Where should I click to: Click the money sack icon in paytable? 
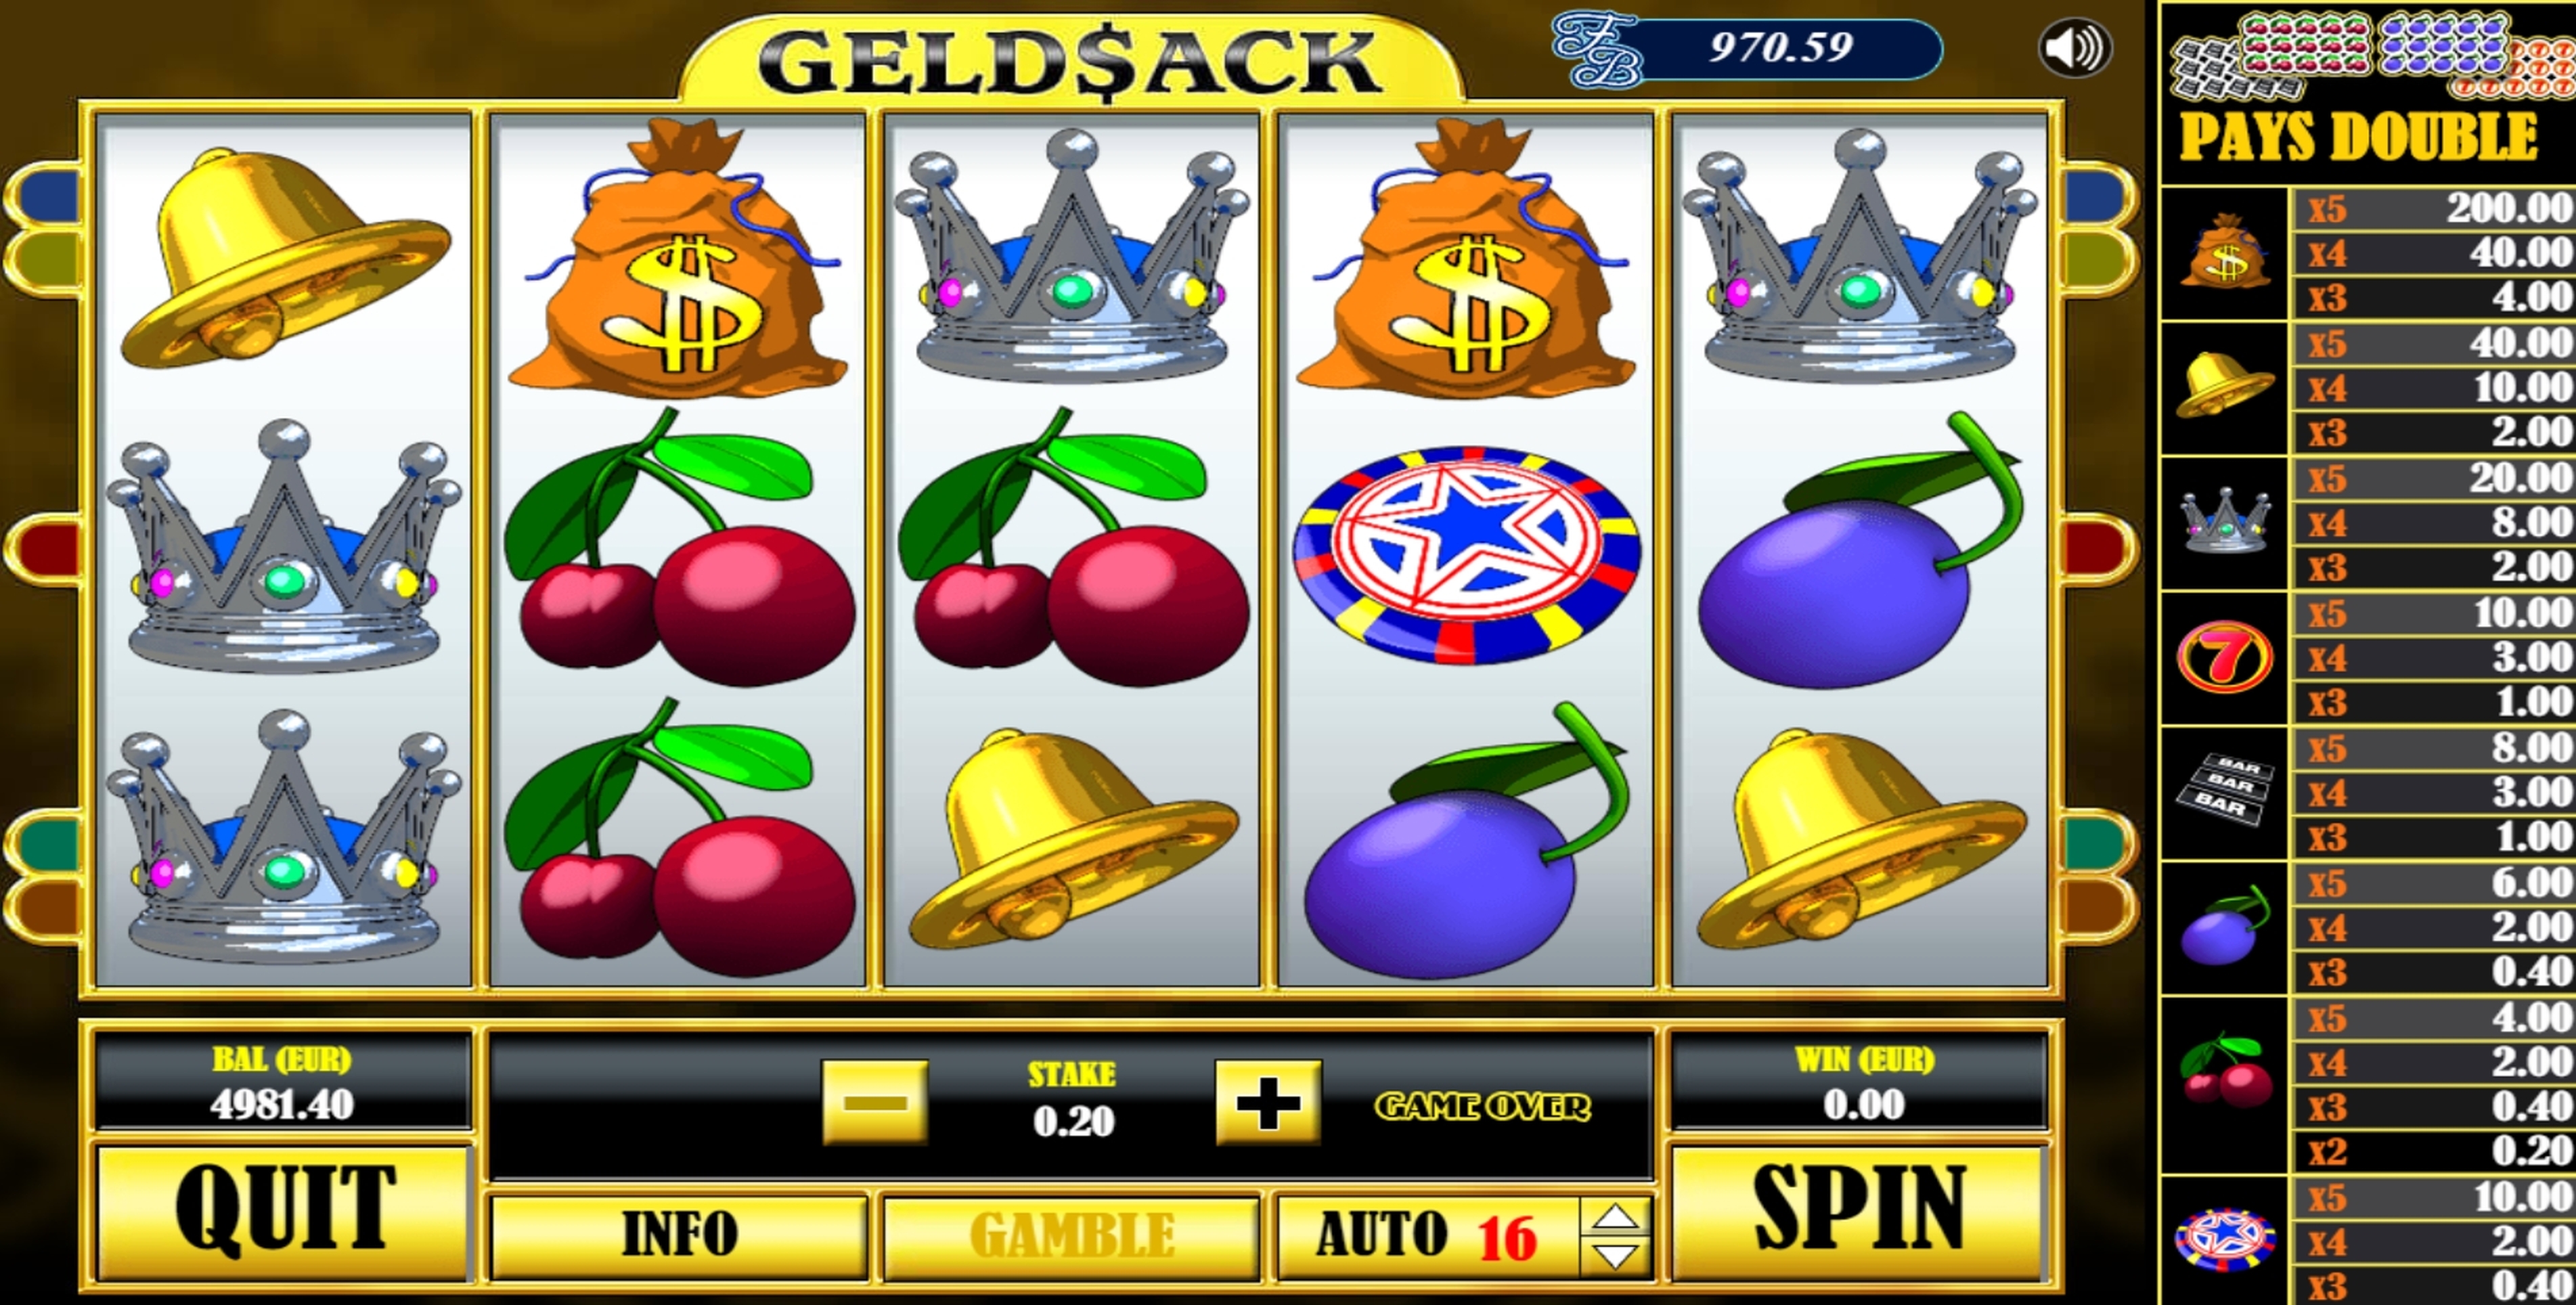[x=2226, y=251]
